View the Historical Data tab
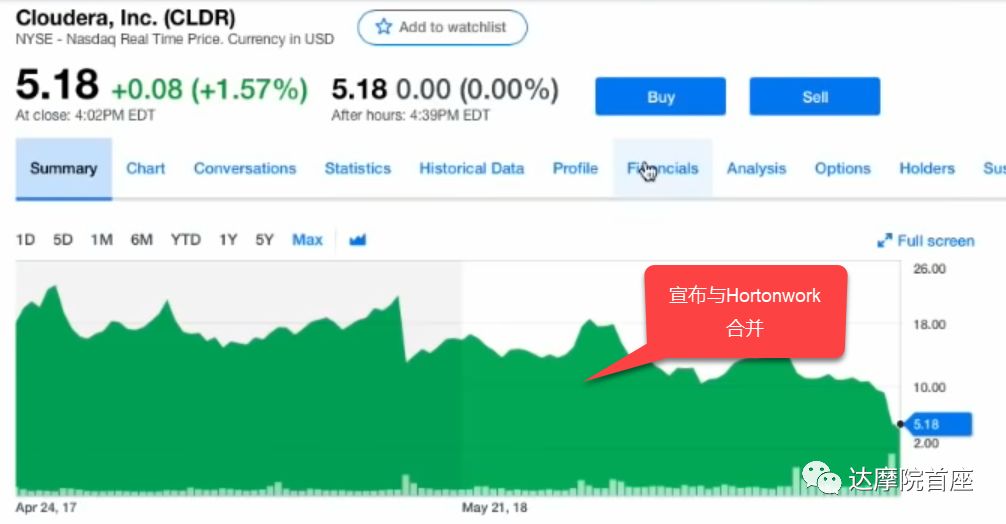The height and width of the screenshot is (524, 1006). click(471, 169)
